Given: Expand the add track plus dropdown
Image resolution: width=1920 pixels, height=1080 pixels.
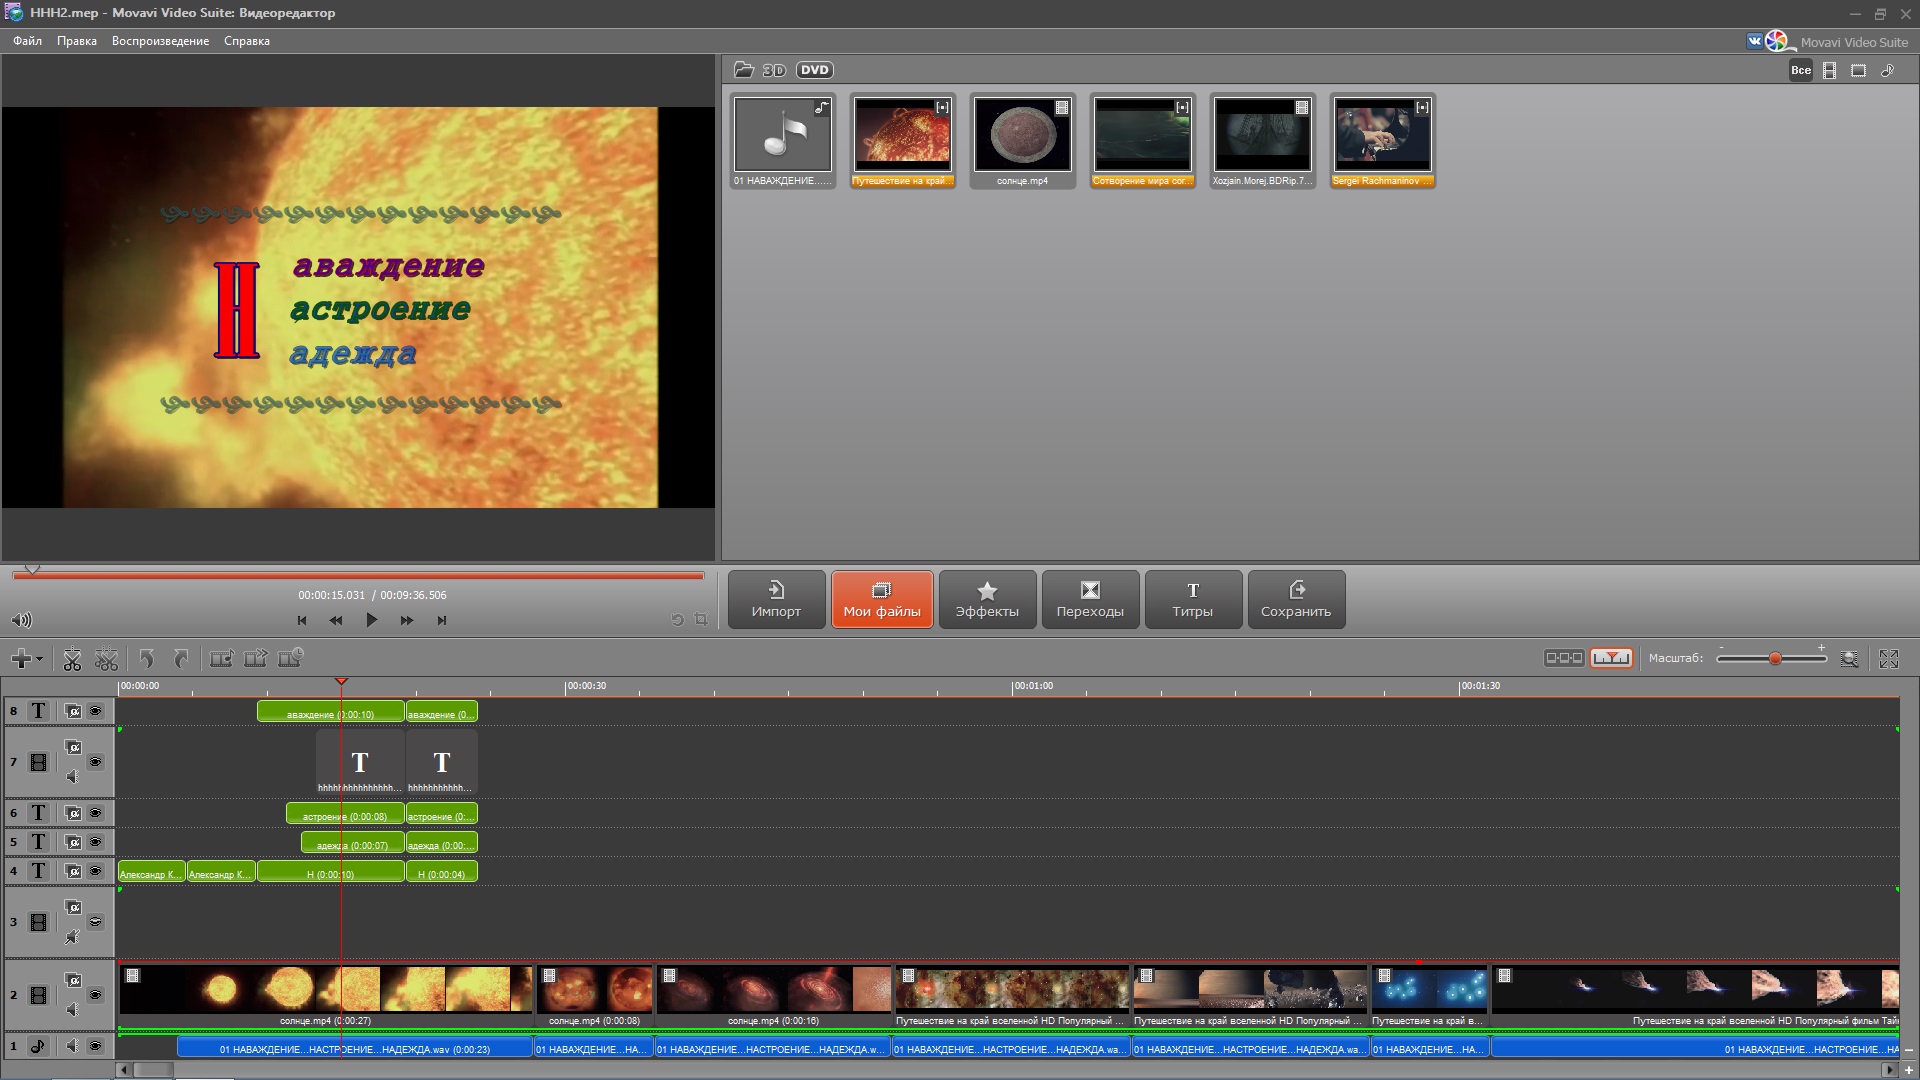Looking at the screenshot, I should point(26,659).
